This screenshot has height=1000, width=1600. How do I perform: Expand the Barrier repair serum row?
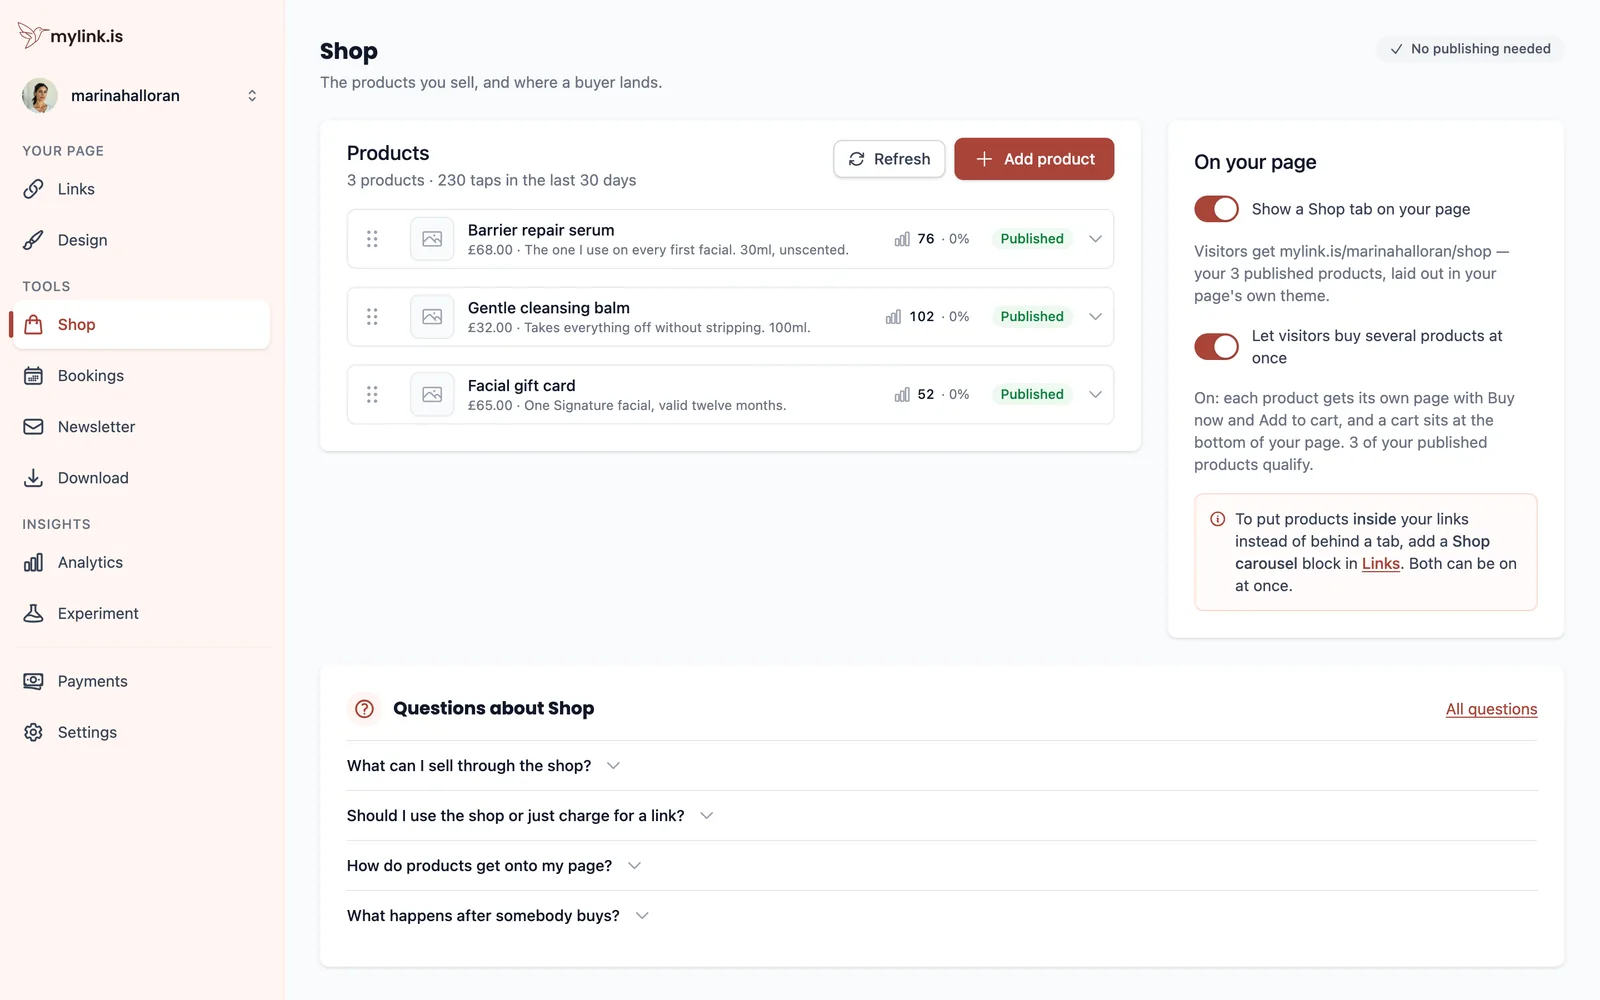pyautogui.click(x=1095, y=239)
